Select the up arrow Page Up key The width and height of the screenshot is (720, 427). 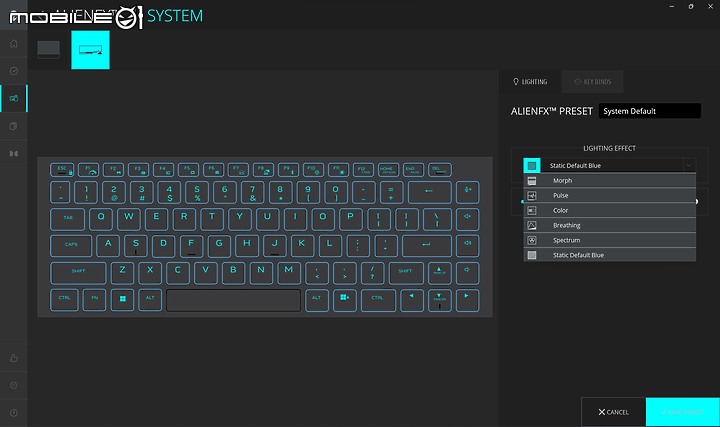[x=439, y=273]
